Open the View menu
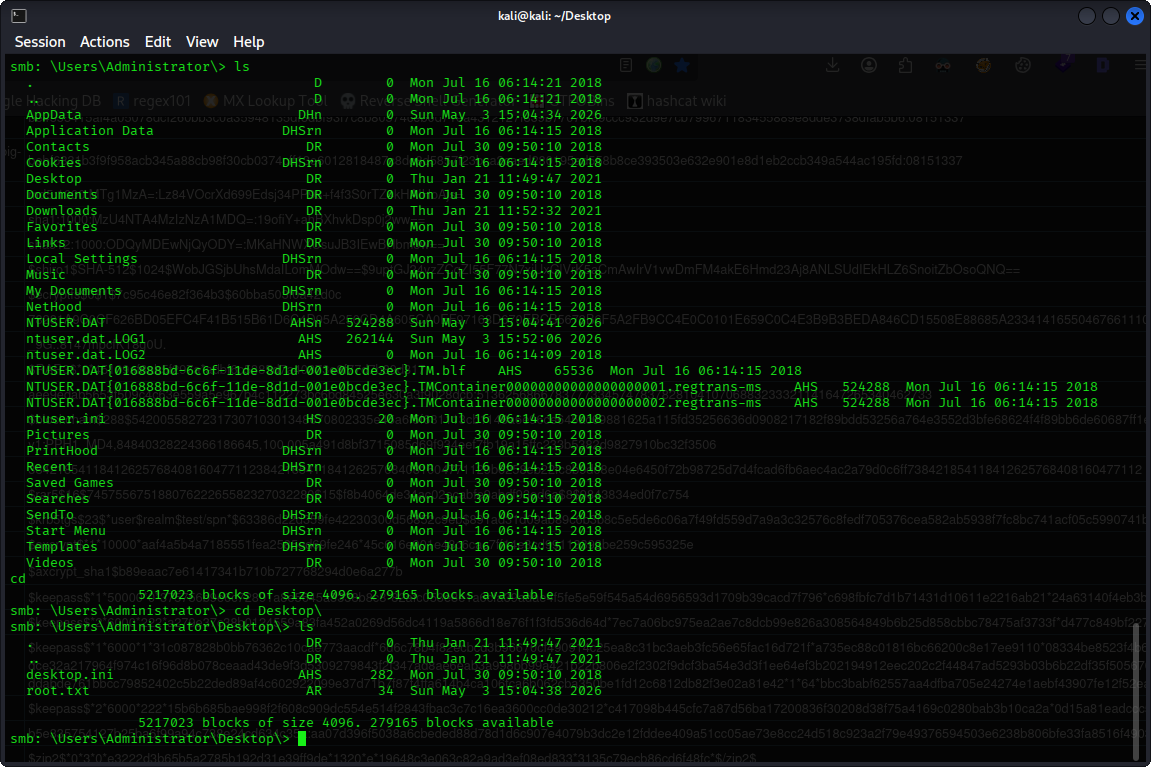The image size is (1151, 767). 202,42
